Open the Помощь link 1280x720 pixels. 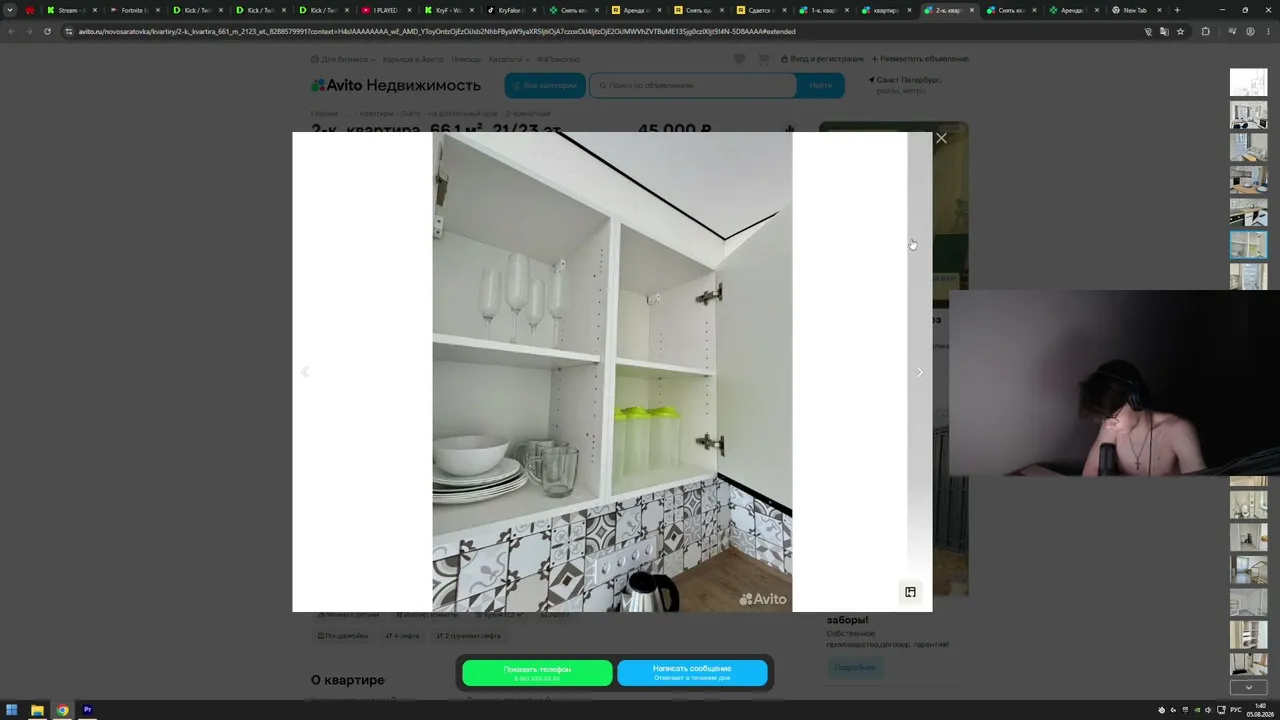coord(466,59)
